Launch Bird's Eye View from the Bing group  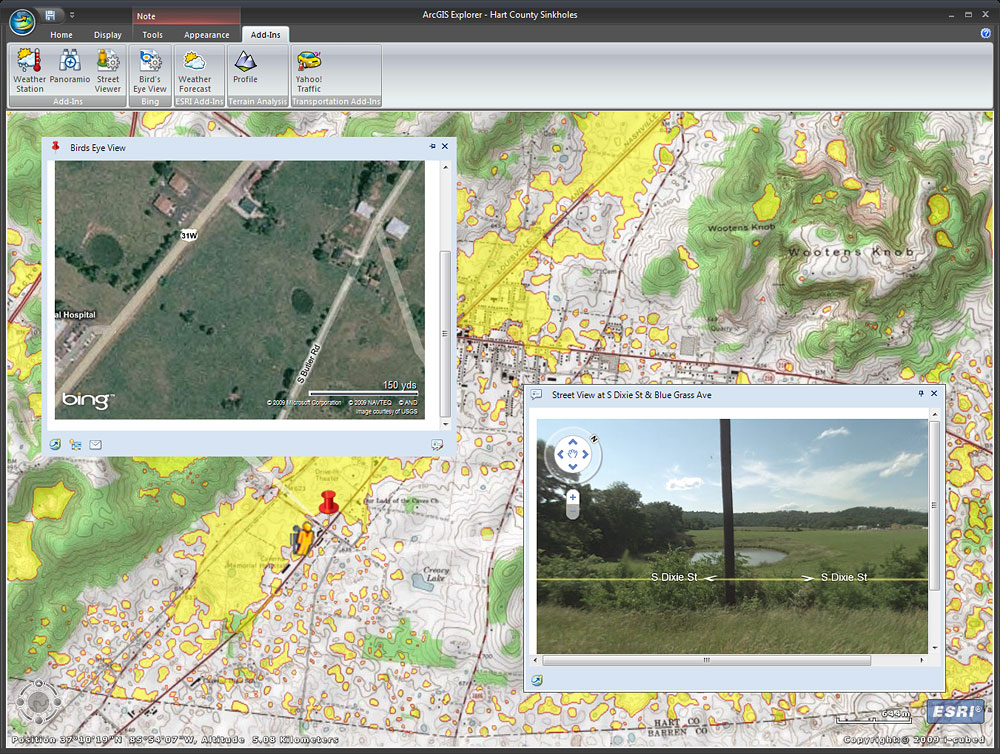(x=150, y=71)
